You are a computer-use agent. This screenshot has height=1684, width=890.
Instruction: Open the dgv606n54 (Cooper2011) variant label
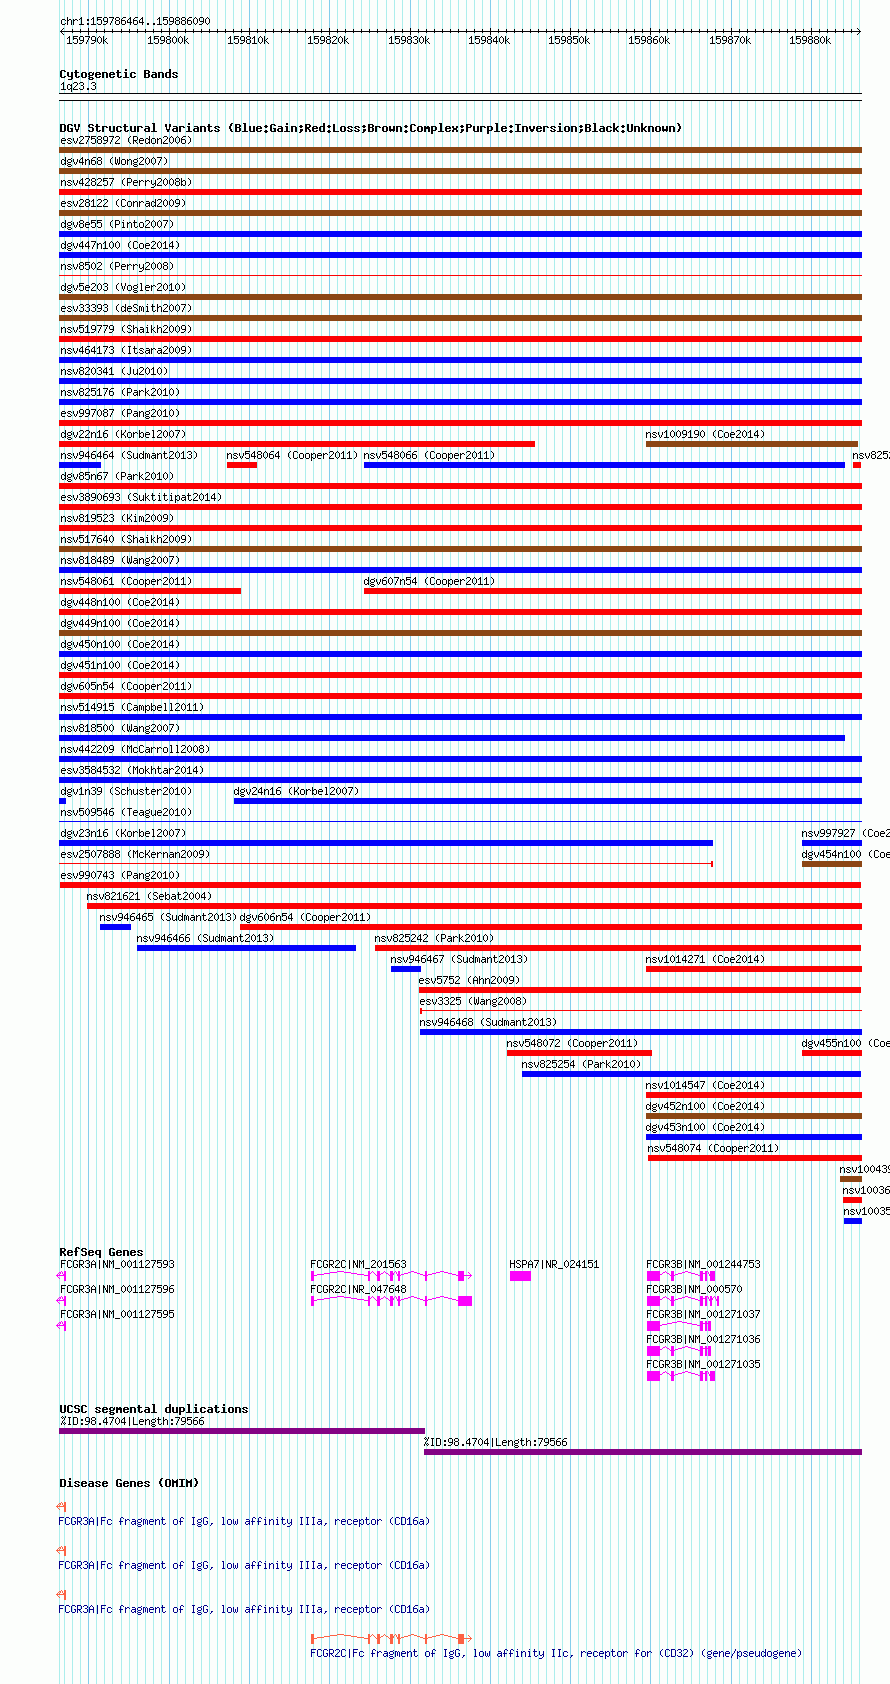point(305,917)
